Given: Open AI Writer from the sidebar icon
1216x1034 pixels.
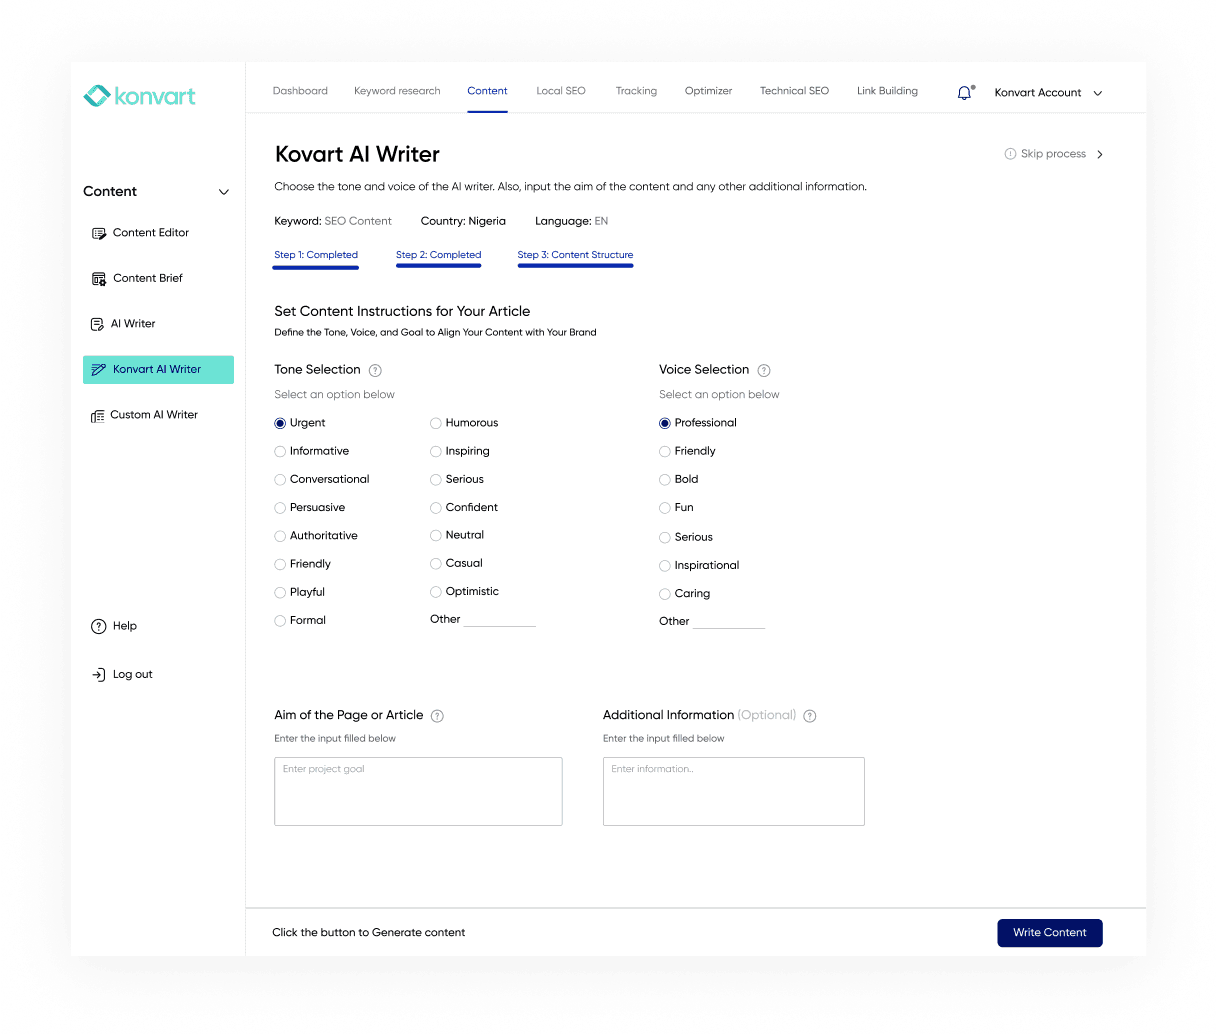Looking at the screenshot, I should (99, 323).
